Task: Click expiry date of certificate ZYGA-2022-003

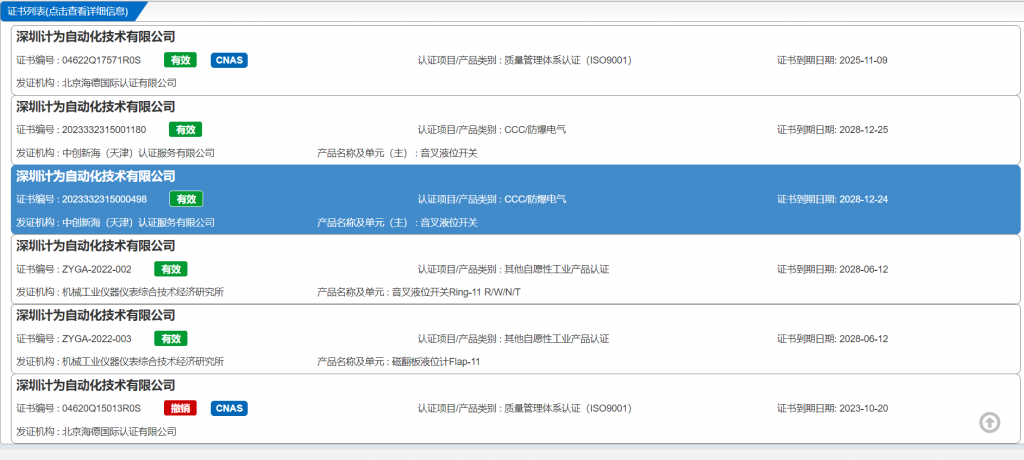Action: pos(862,338)
